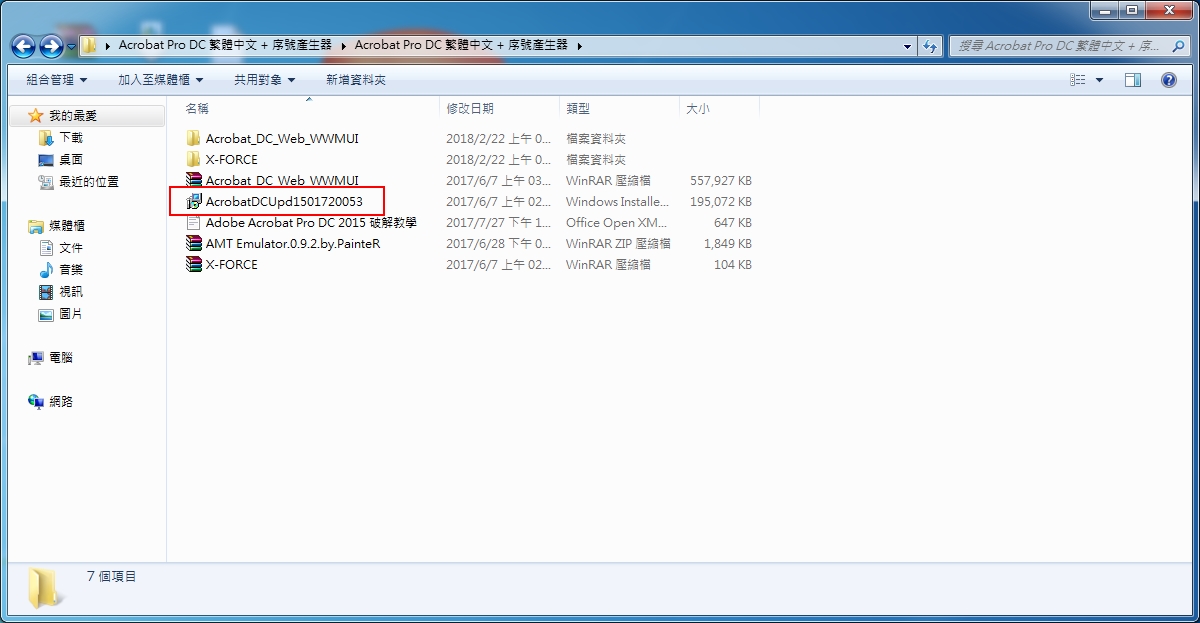
Task: Click Windows Installe... type cell
Action: click(617, 201)
